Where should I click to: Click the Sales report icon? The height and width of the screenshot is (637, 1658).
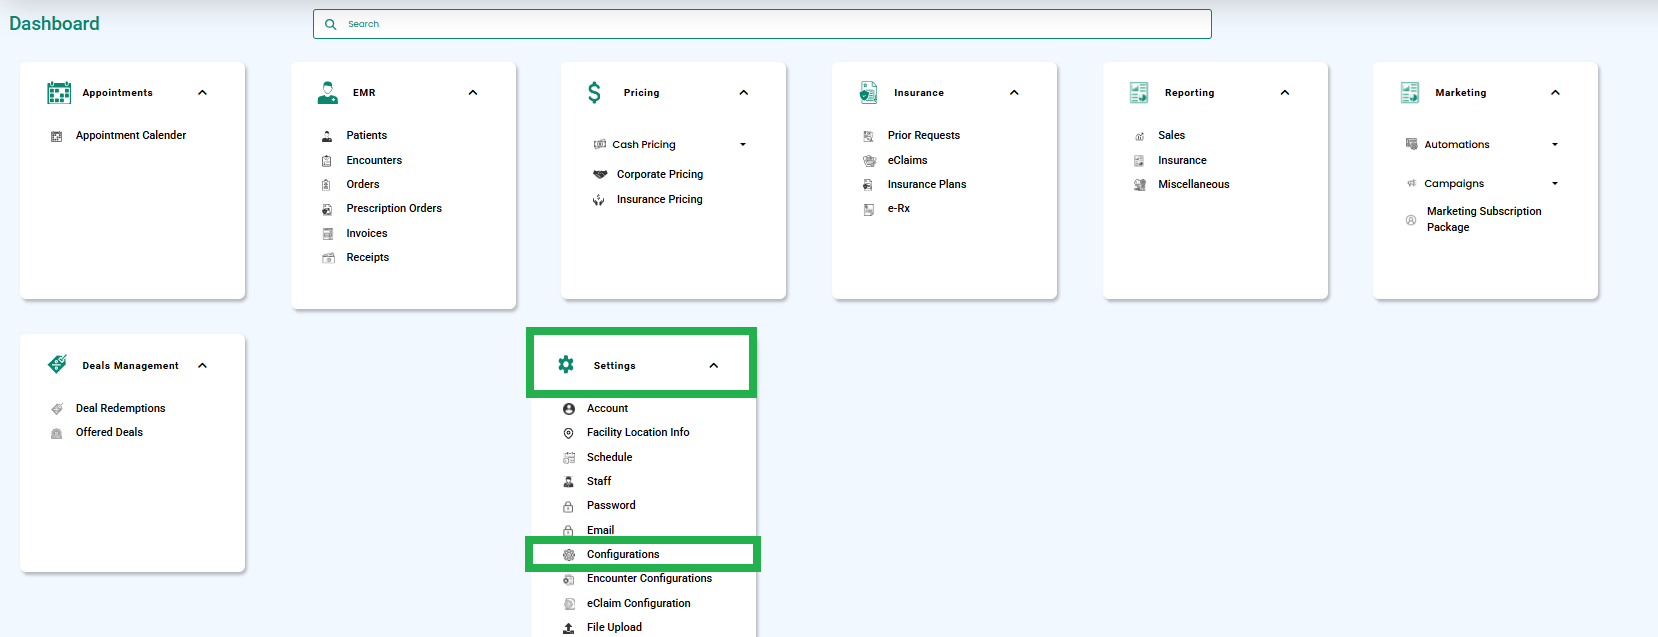click(1140, 136)
